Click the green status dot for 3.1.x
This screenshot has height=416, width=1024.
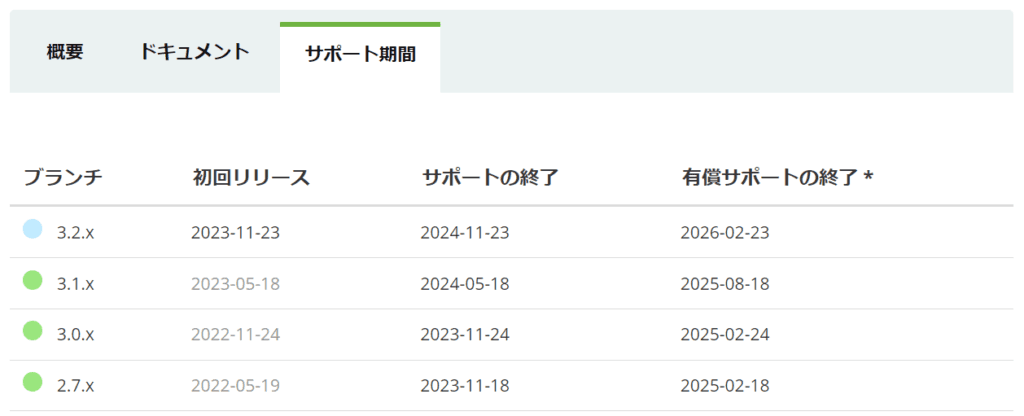point(32,282)
